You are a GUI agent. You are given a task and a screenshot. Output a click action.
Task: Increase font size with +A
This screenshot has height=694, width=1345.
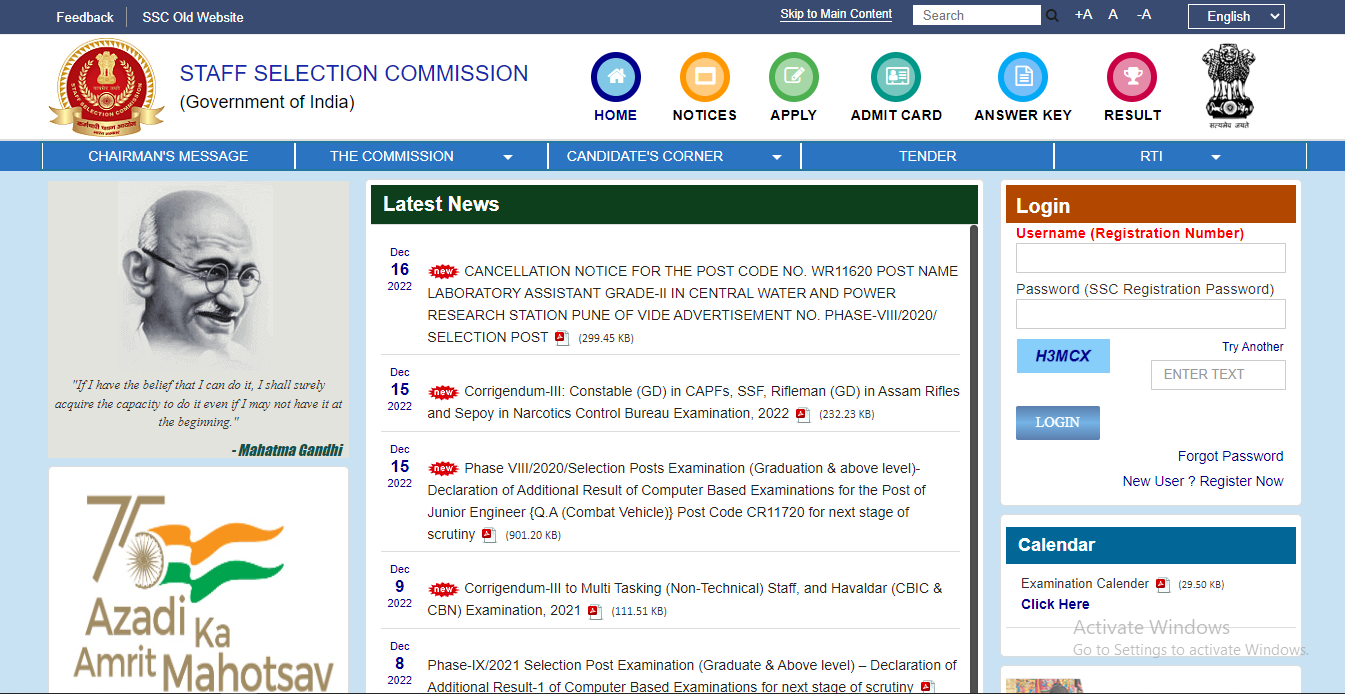[x=1084, y=15]
